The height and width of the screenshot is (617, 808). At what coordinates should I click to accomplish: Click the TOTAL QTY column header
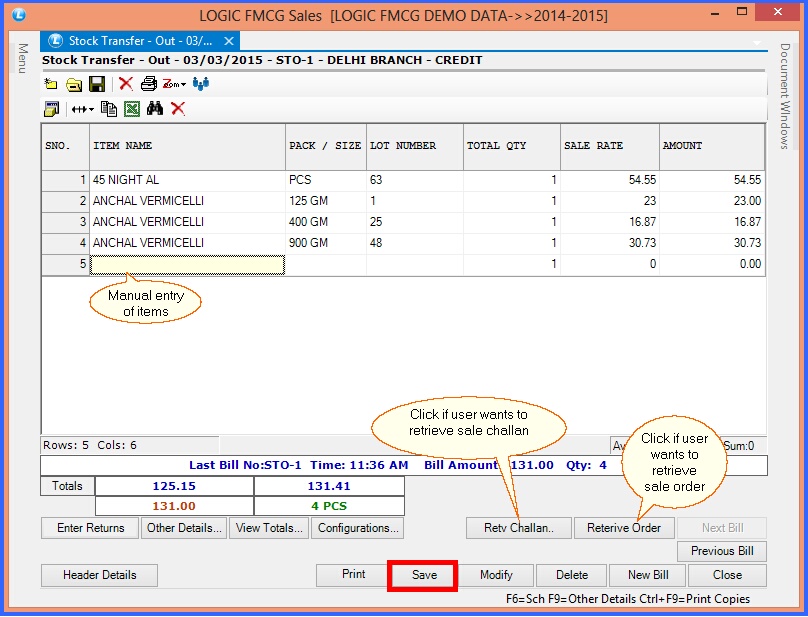click(512, 146)
